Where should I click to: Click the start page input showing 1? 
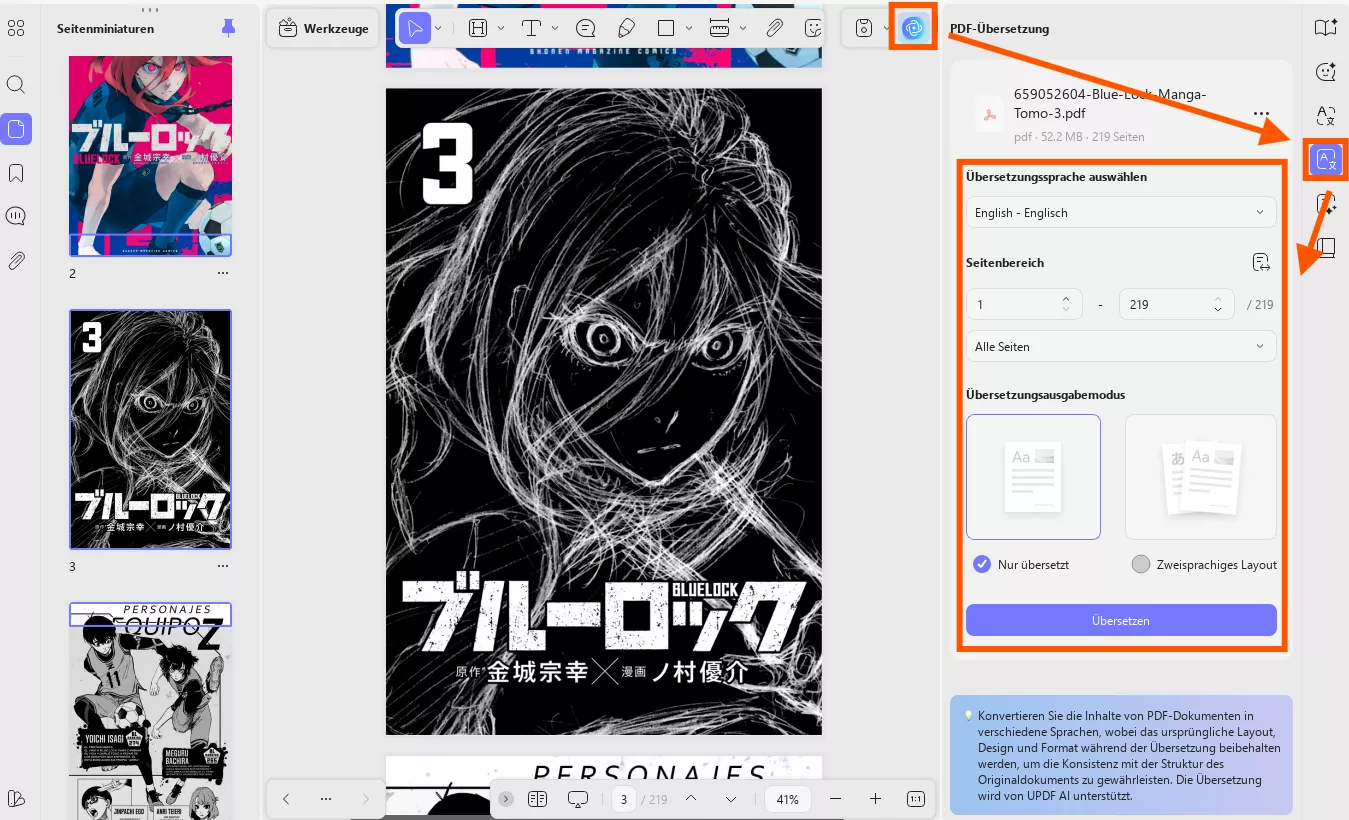tap(1024, 304)
